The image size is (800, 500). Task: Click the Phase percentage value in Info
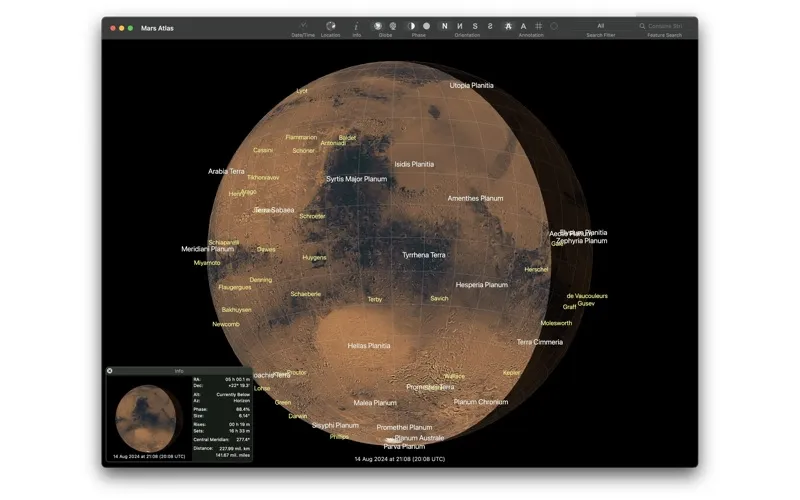[x=243, y=409]
